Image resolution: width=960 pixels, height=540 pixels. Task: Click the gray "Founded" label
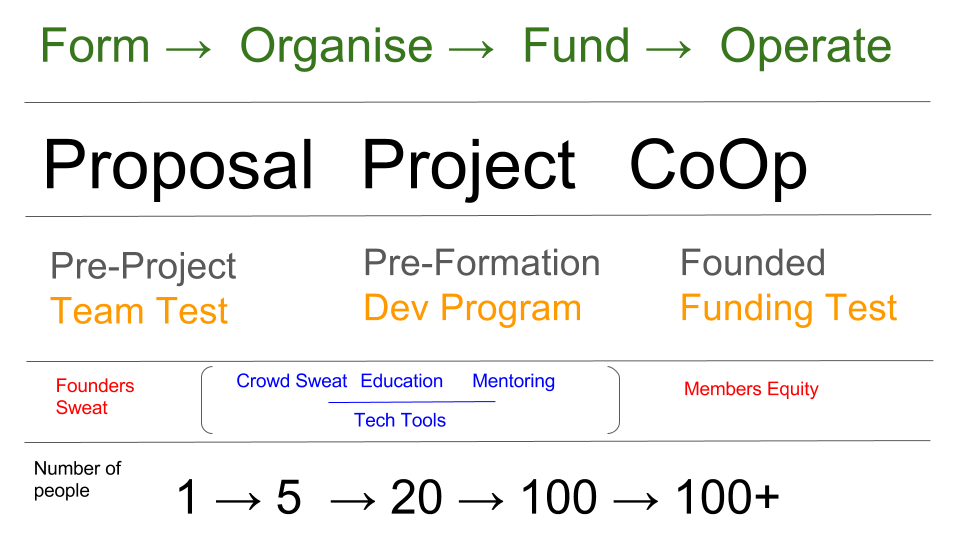point(752,263)
